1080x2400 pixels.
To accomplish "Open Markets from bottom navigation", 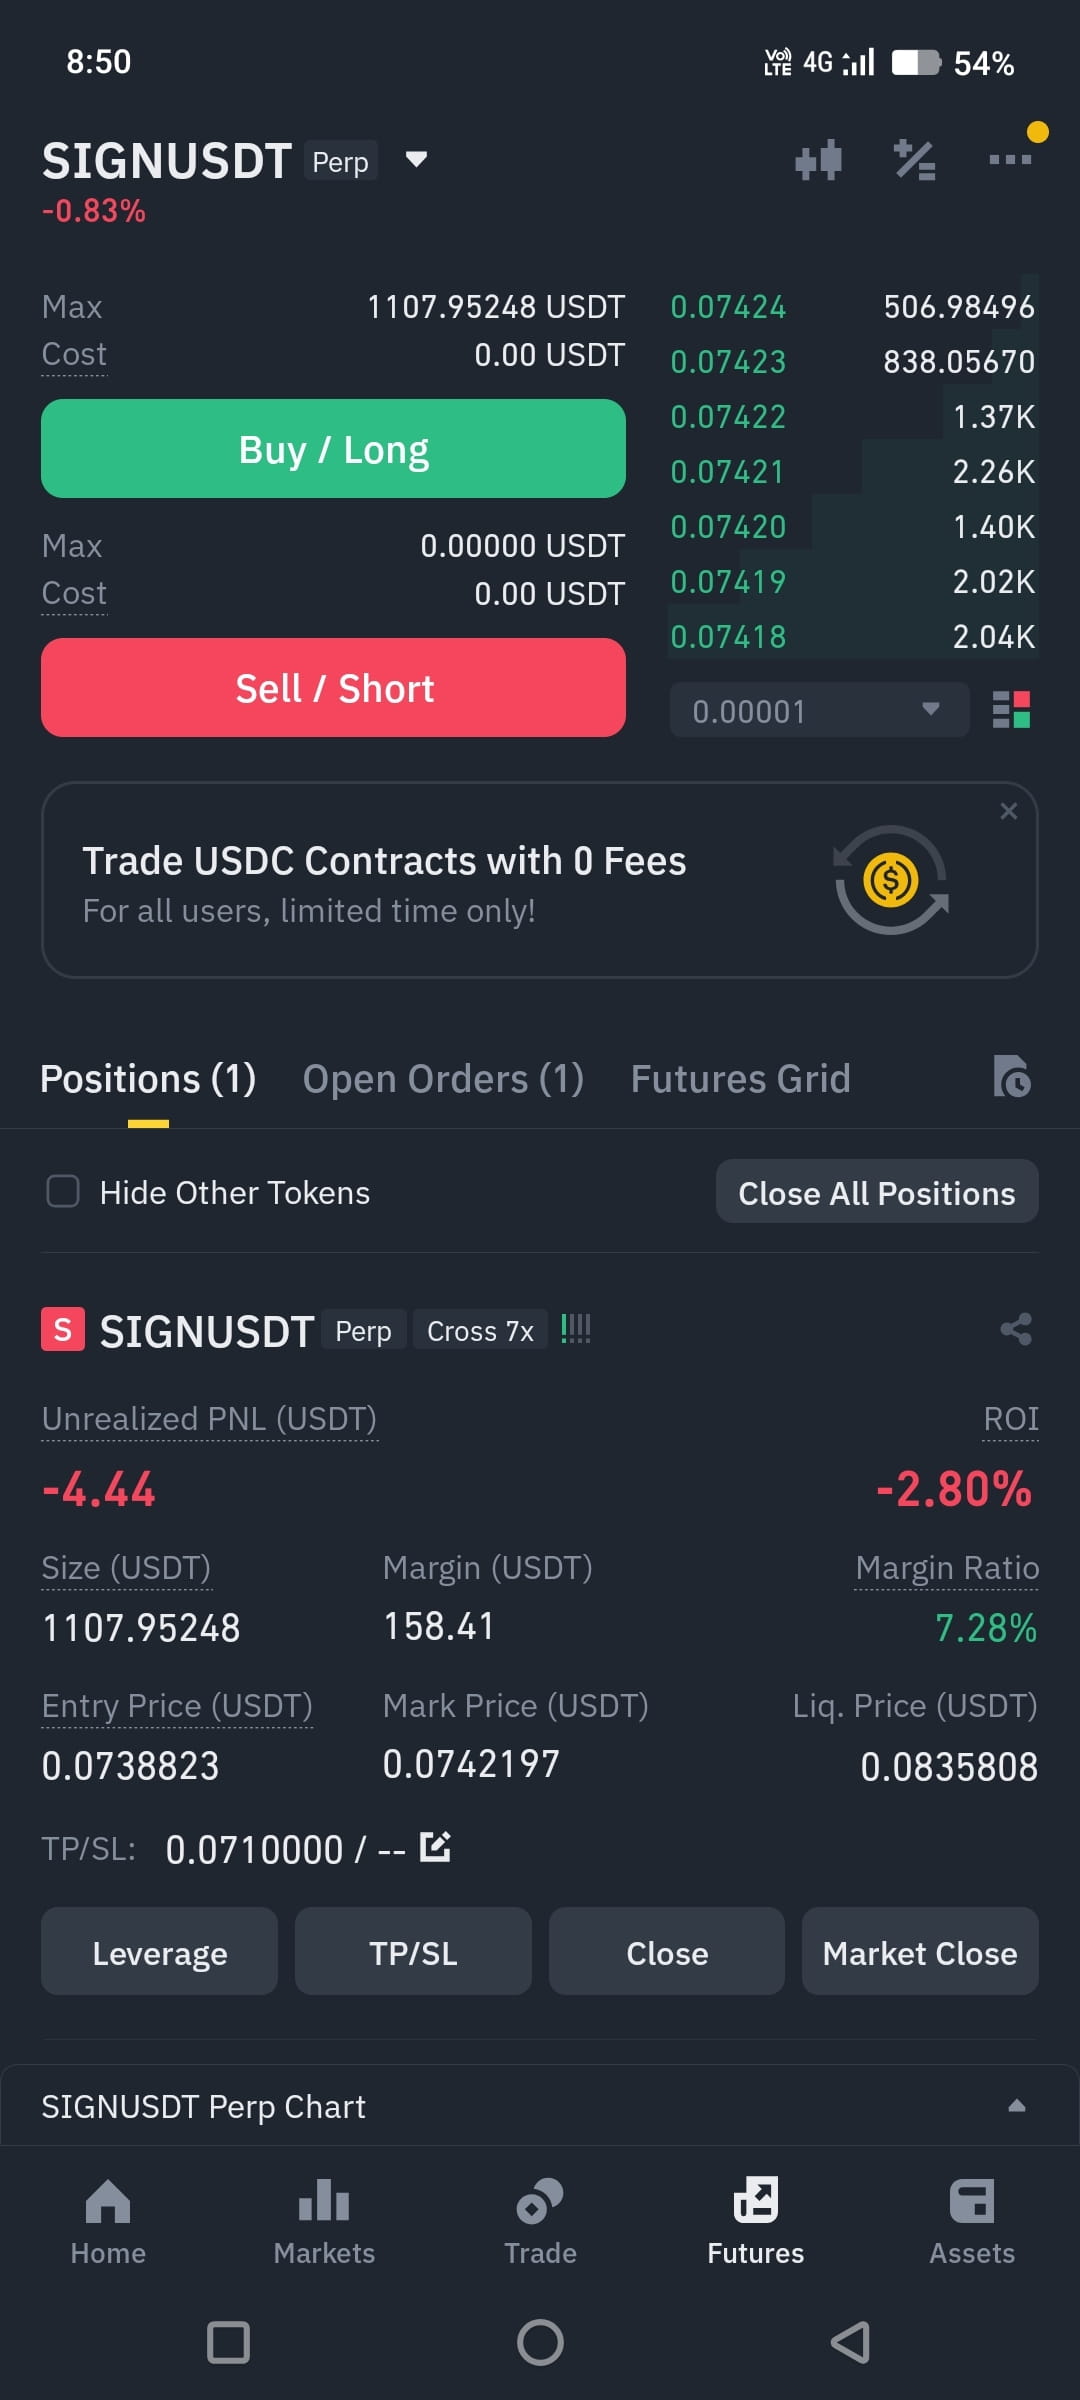I will click(324, 2222).
